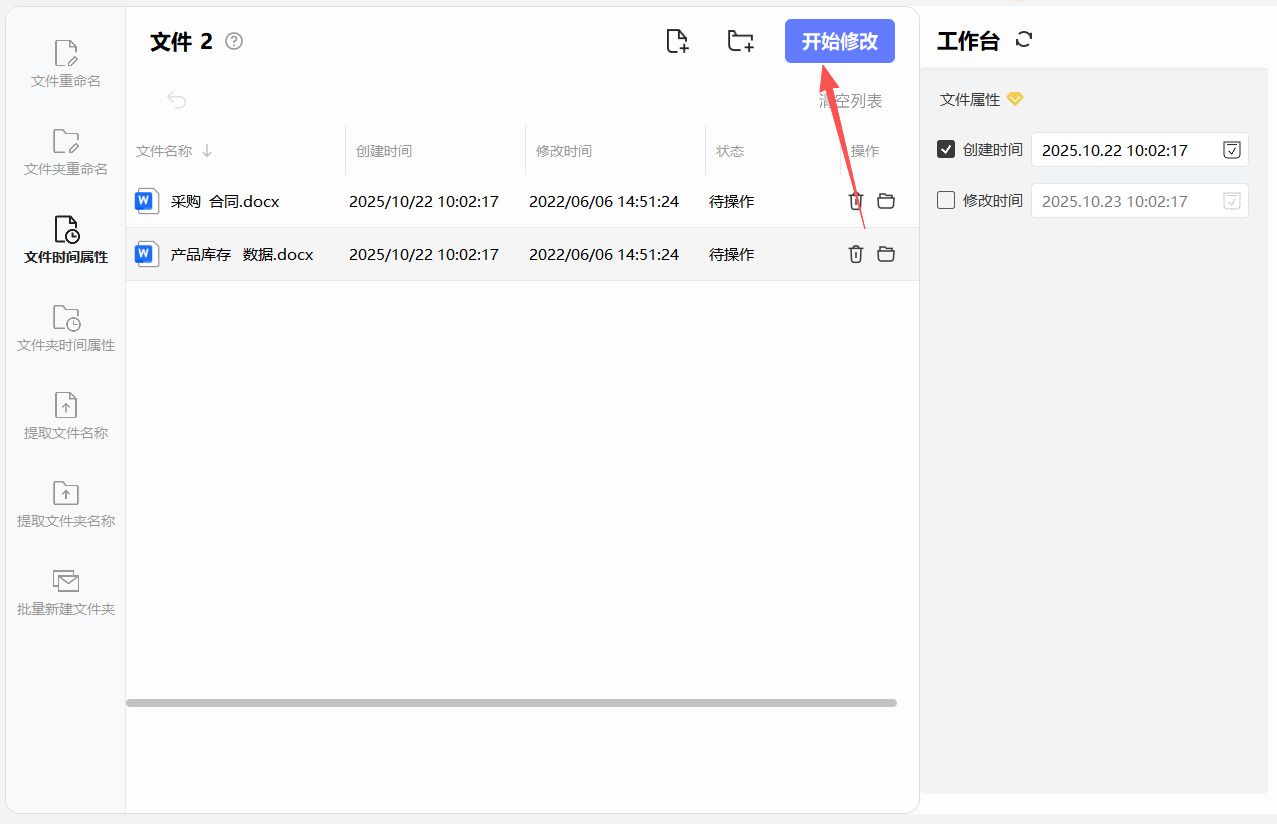
Task: Click the 状态 column header
Action: coord(730,151)
